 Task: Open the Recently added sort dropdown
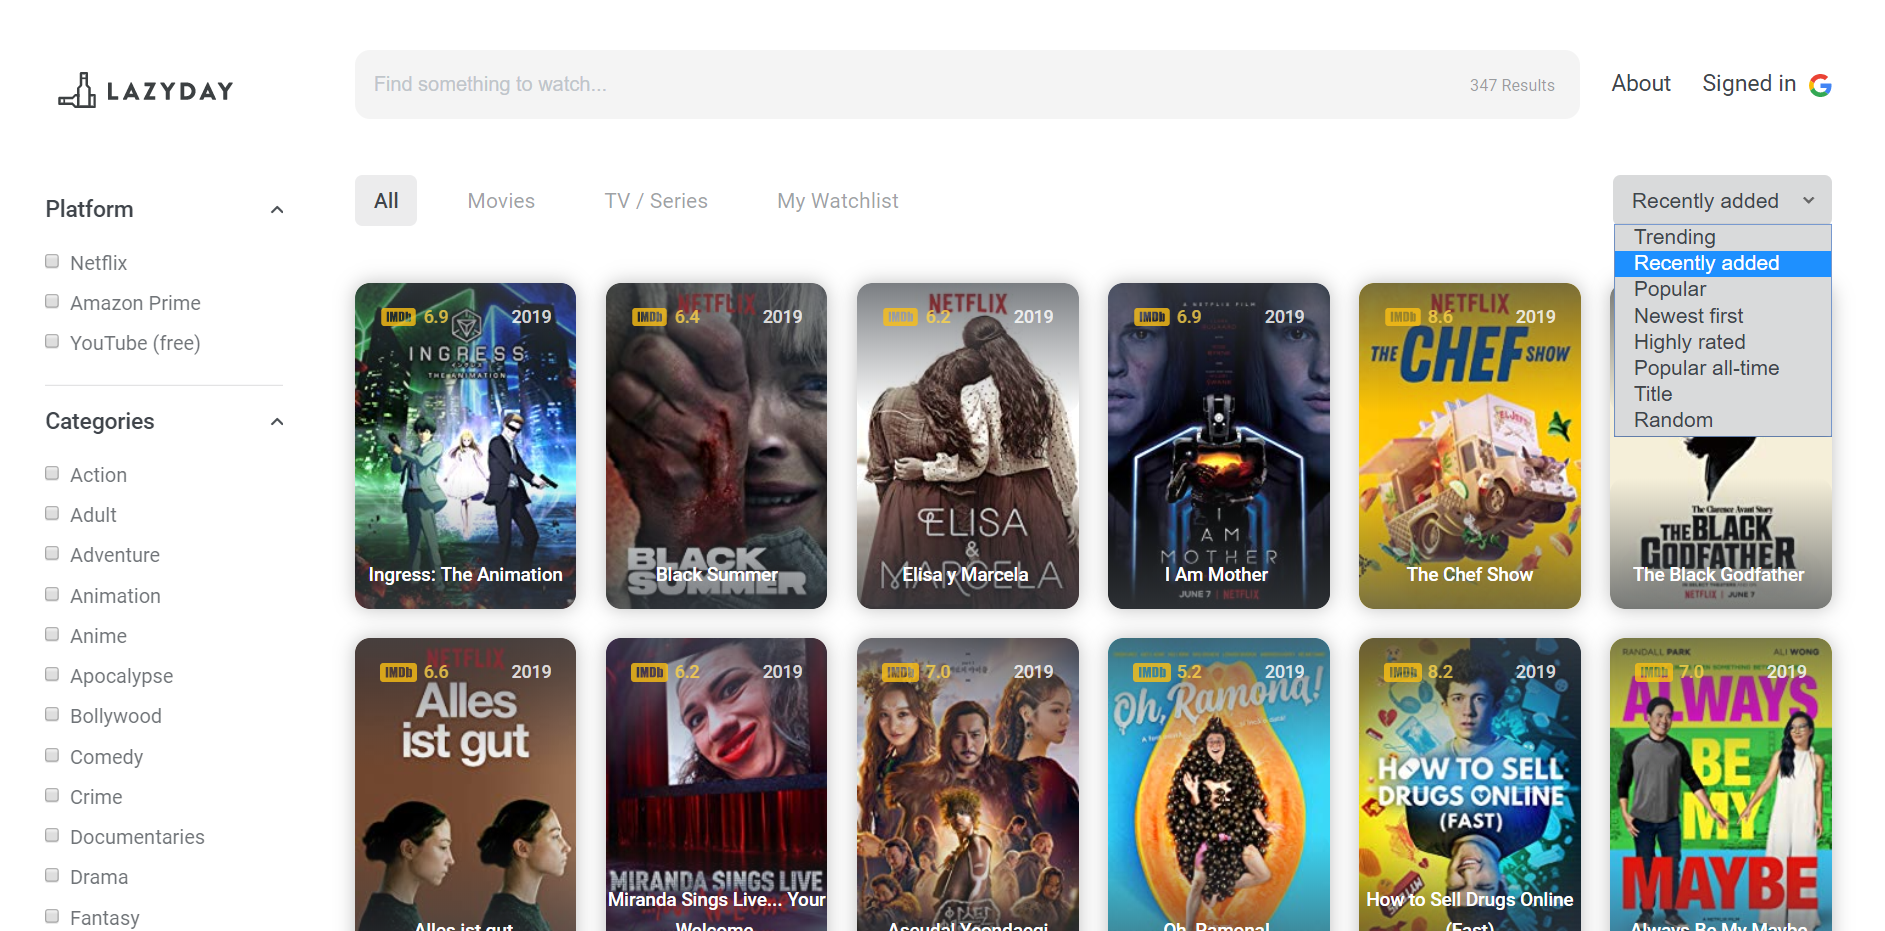pyautogui.click(x=1722, y=200)
